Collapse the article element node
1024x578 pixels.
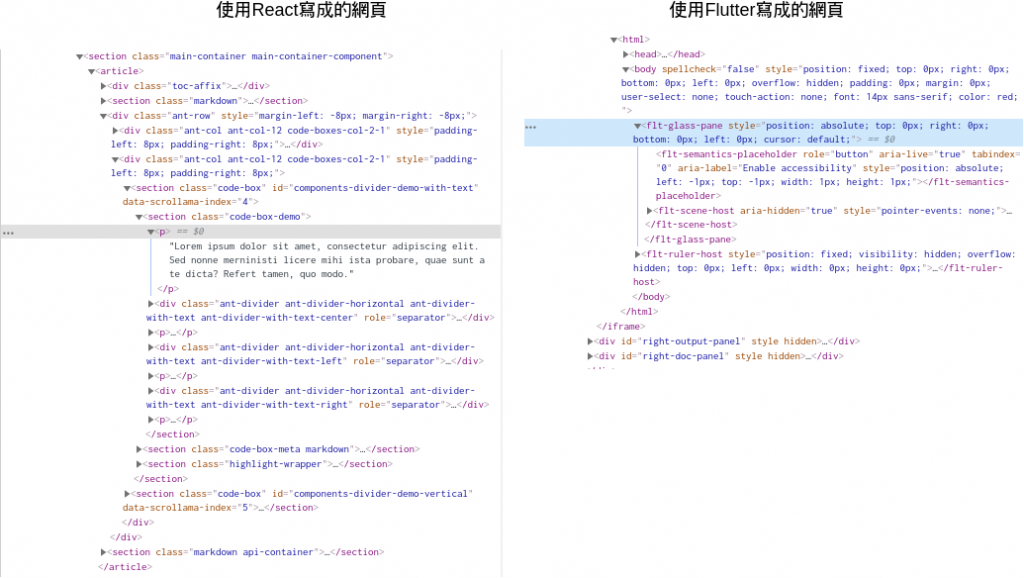coord(91,72)
